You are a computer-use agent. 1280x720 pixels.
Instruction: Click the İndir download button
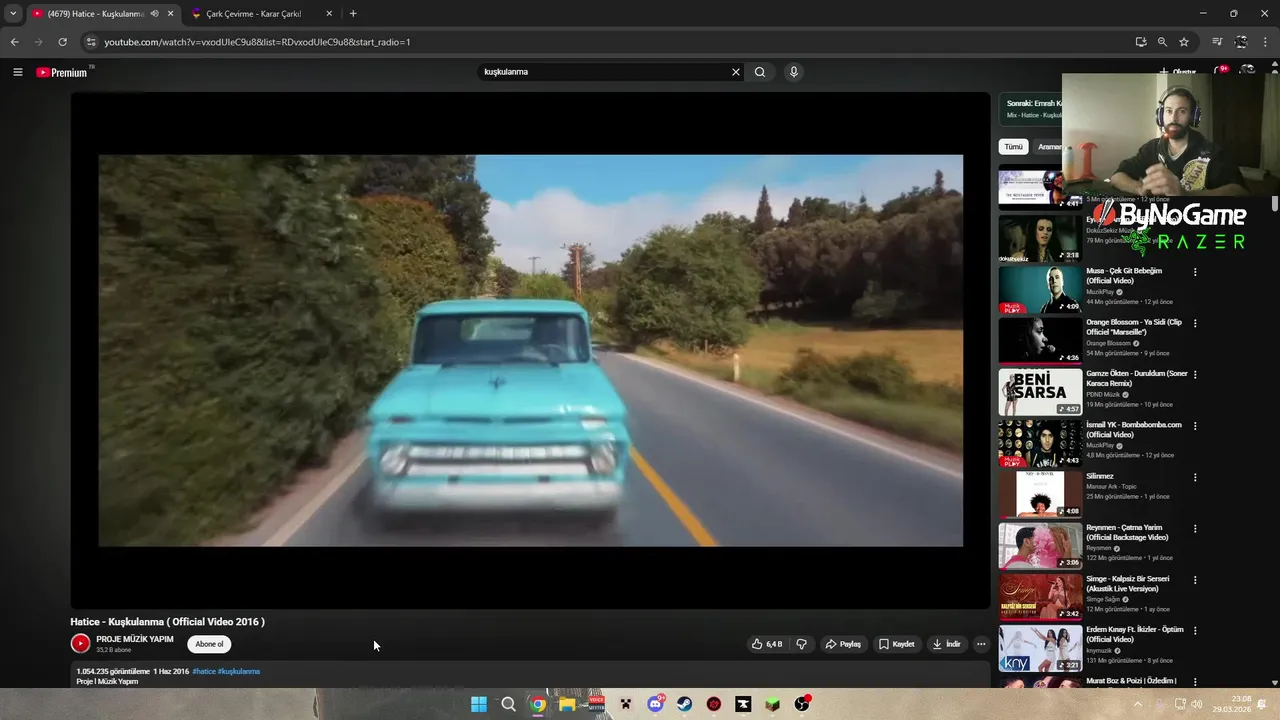pyautogui.click(x=946, y=644)
